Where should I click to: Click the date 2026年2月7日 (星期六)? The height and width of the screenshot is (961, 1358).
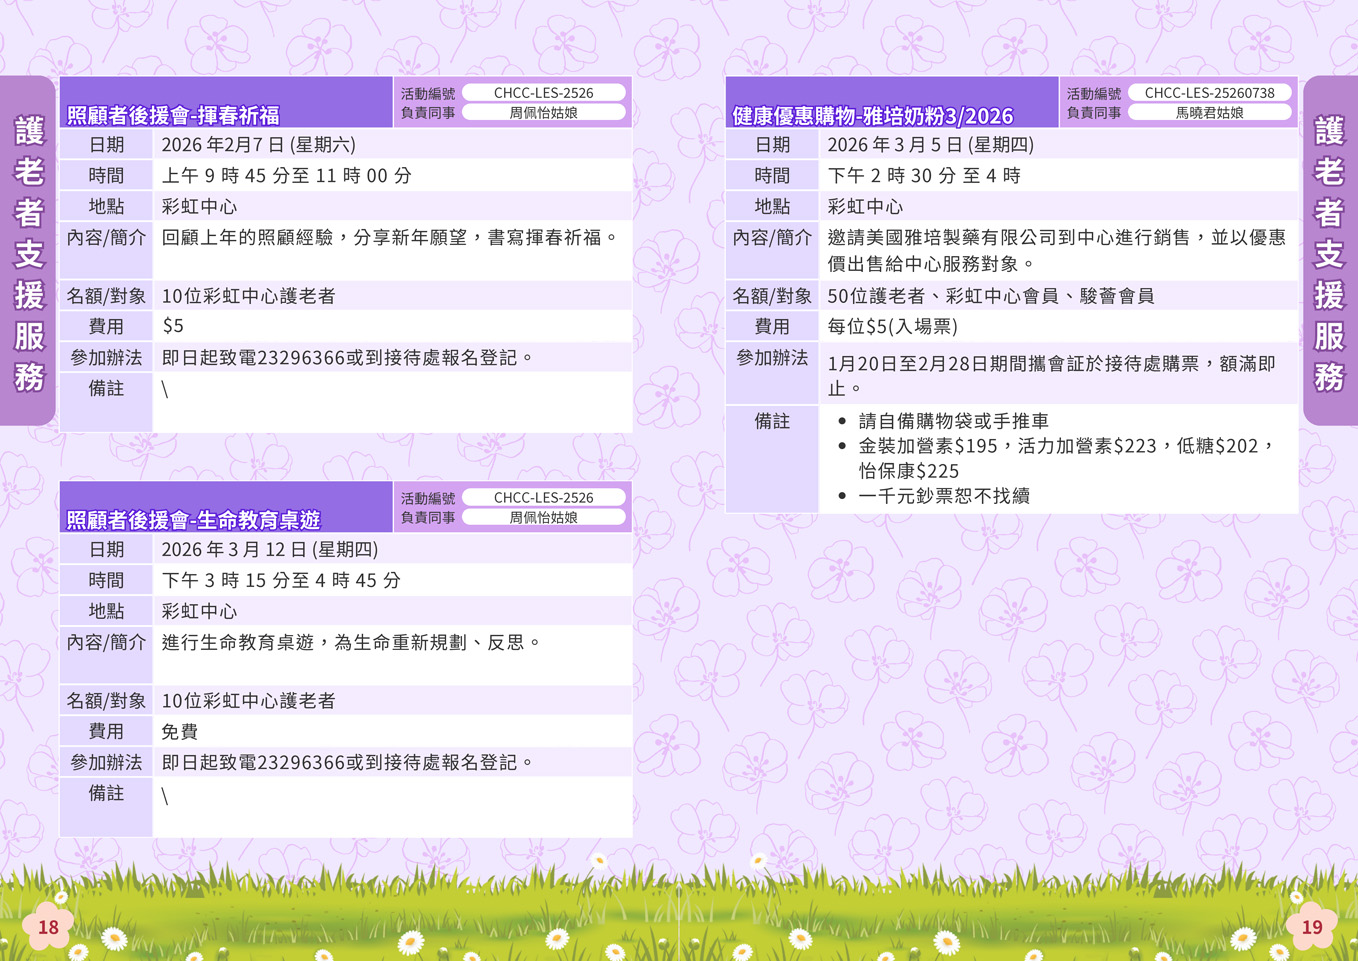[x=259, y=145]
